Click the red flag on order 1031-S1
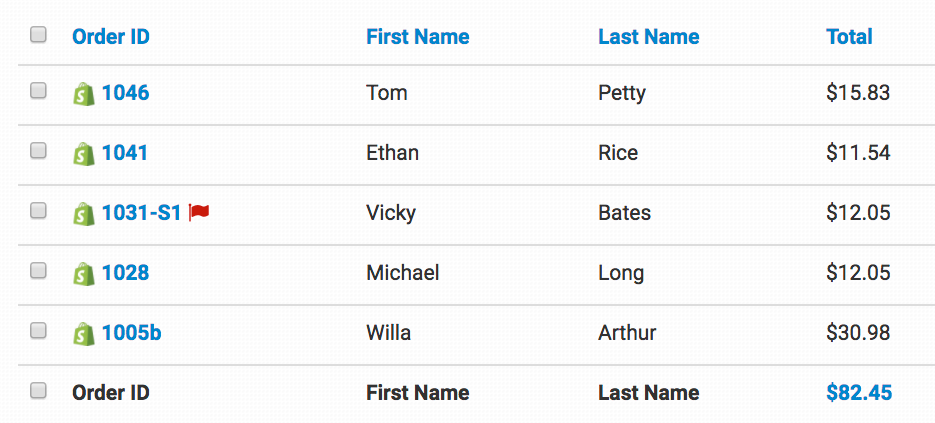 click(199, 213)
